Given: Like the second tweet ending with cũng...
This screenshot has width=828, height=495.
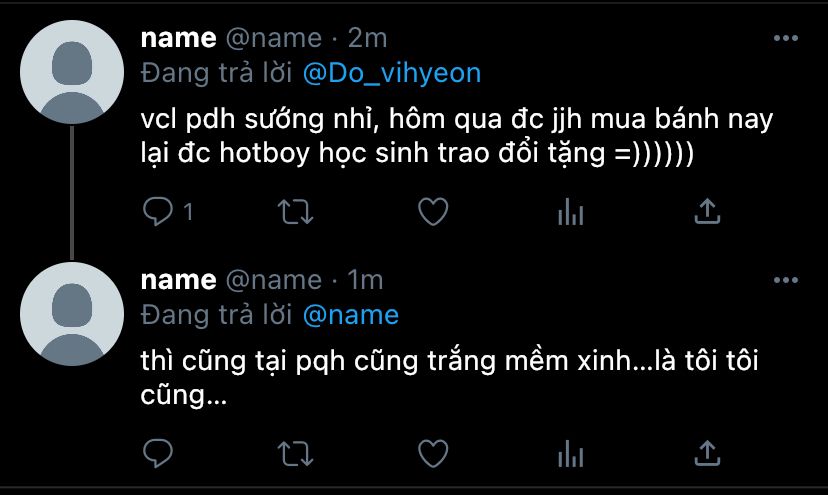Looking at the screenshot, I should [433, 453].
